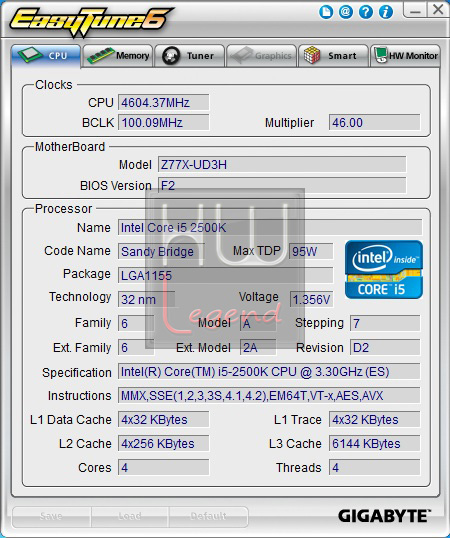Click the Multiplier value field
The height and width of the screenshot is (538, 450).
coord(374,122)
